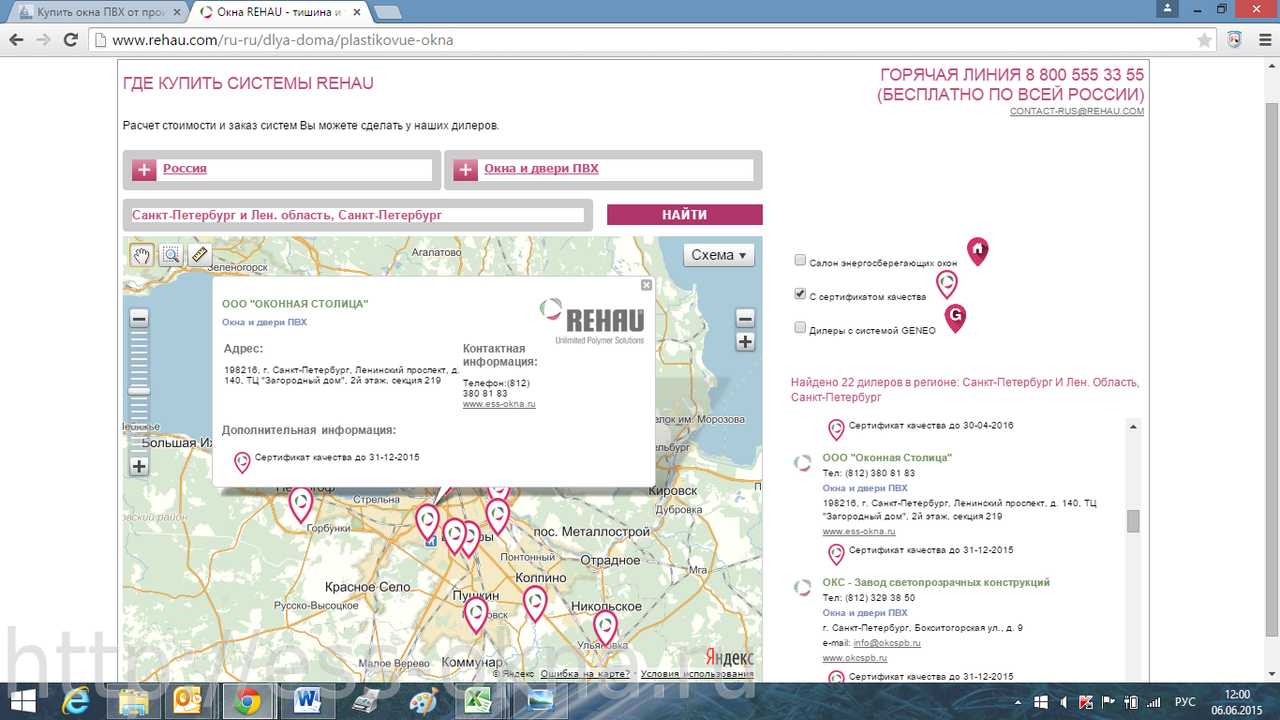Select the hand pan map tool
The image size is (1280, 720).
[x=142, y=255]
